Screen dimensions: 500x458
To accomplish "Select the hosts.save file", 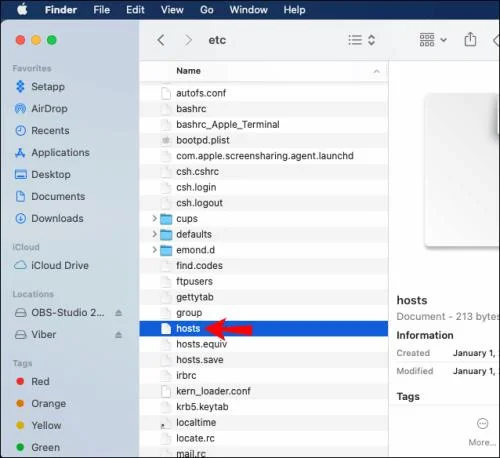I will point(263,360).
